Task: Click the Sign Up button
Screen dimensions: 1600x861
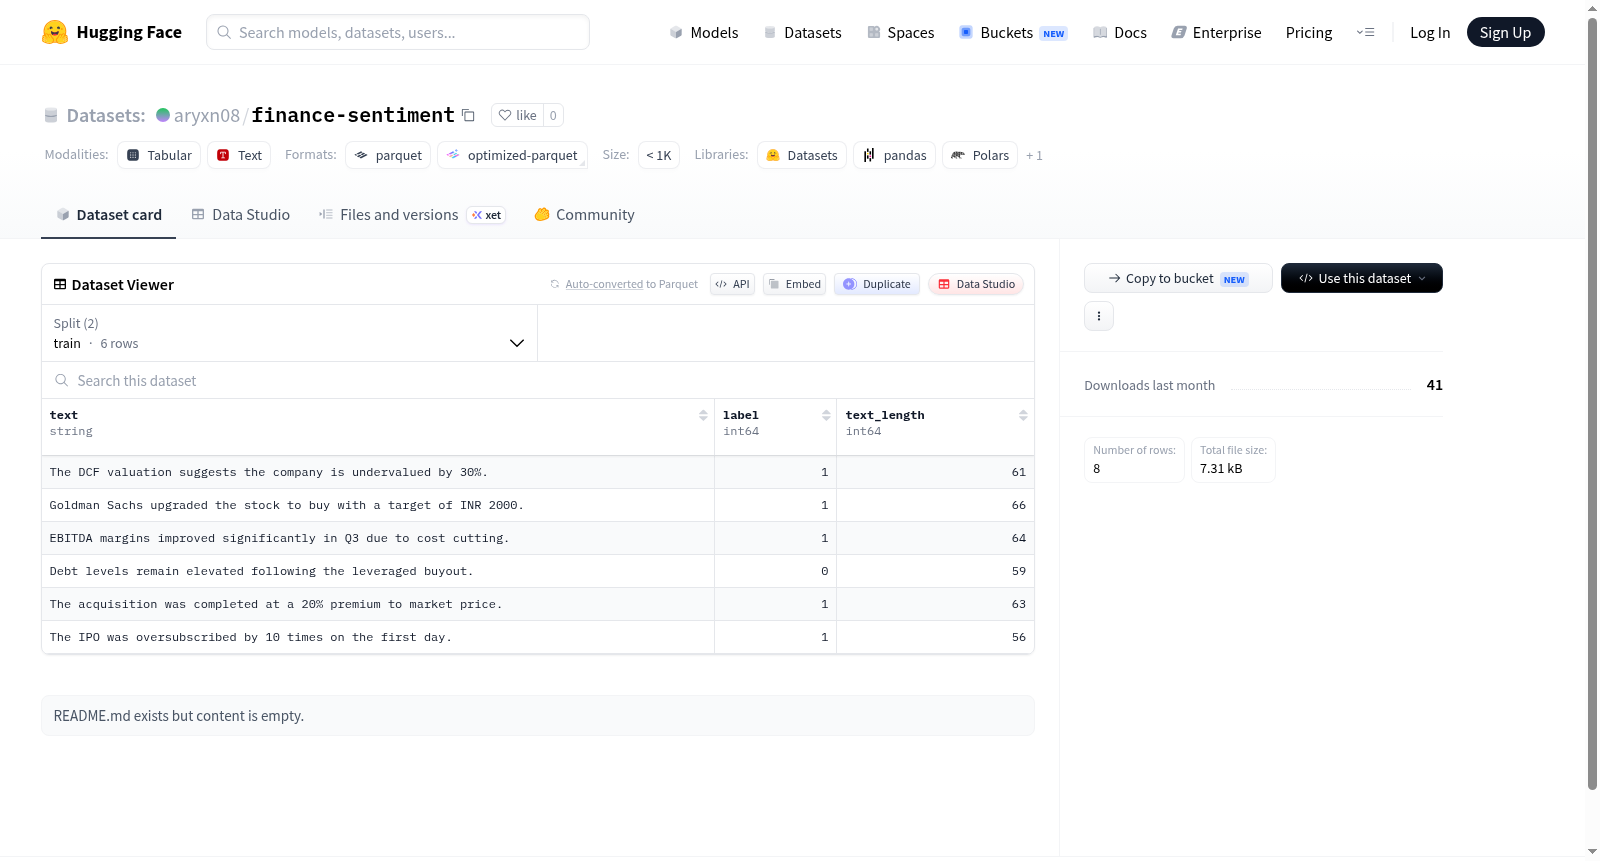Action: point(1506,32)
